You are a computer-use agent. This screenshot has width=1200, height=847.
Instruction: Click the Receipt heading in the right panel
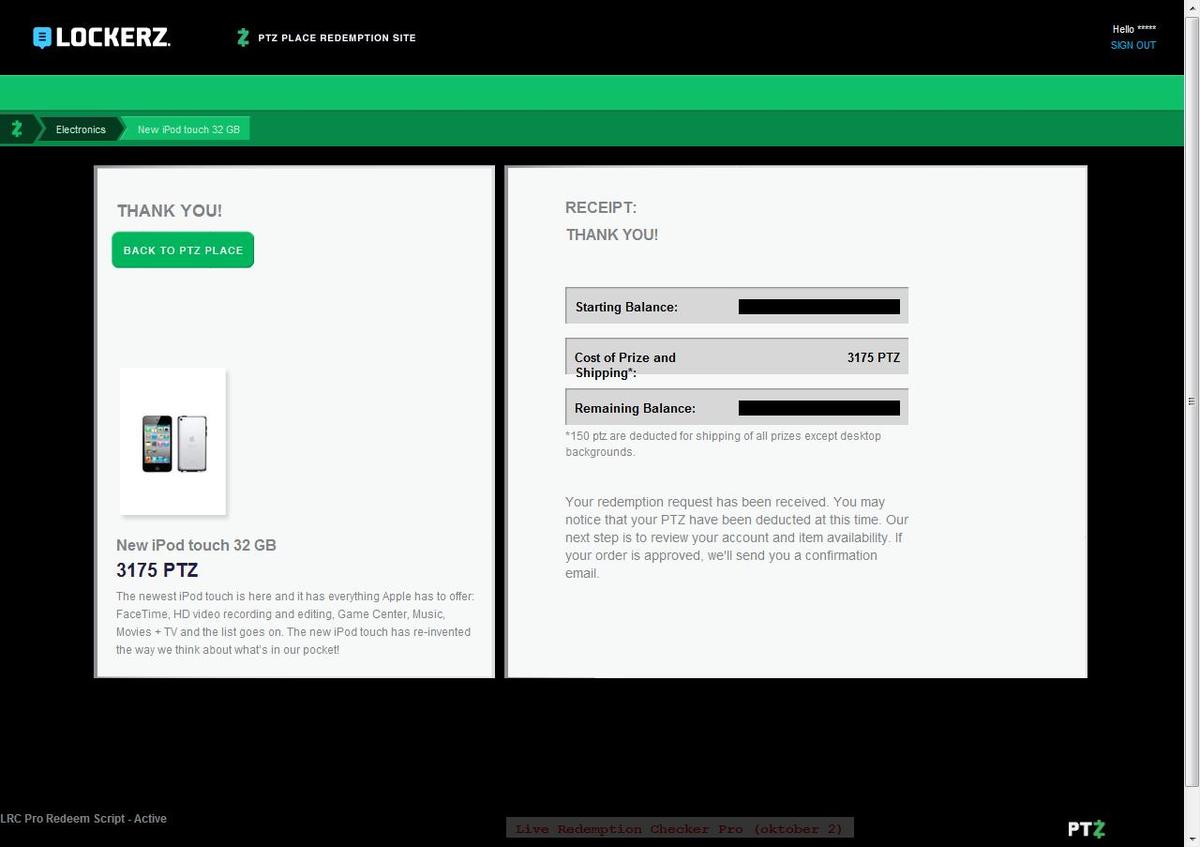(x=600, y=208)
